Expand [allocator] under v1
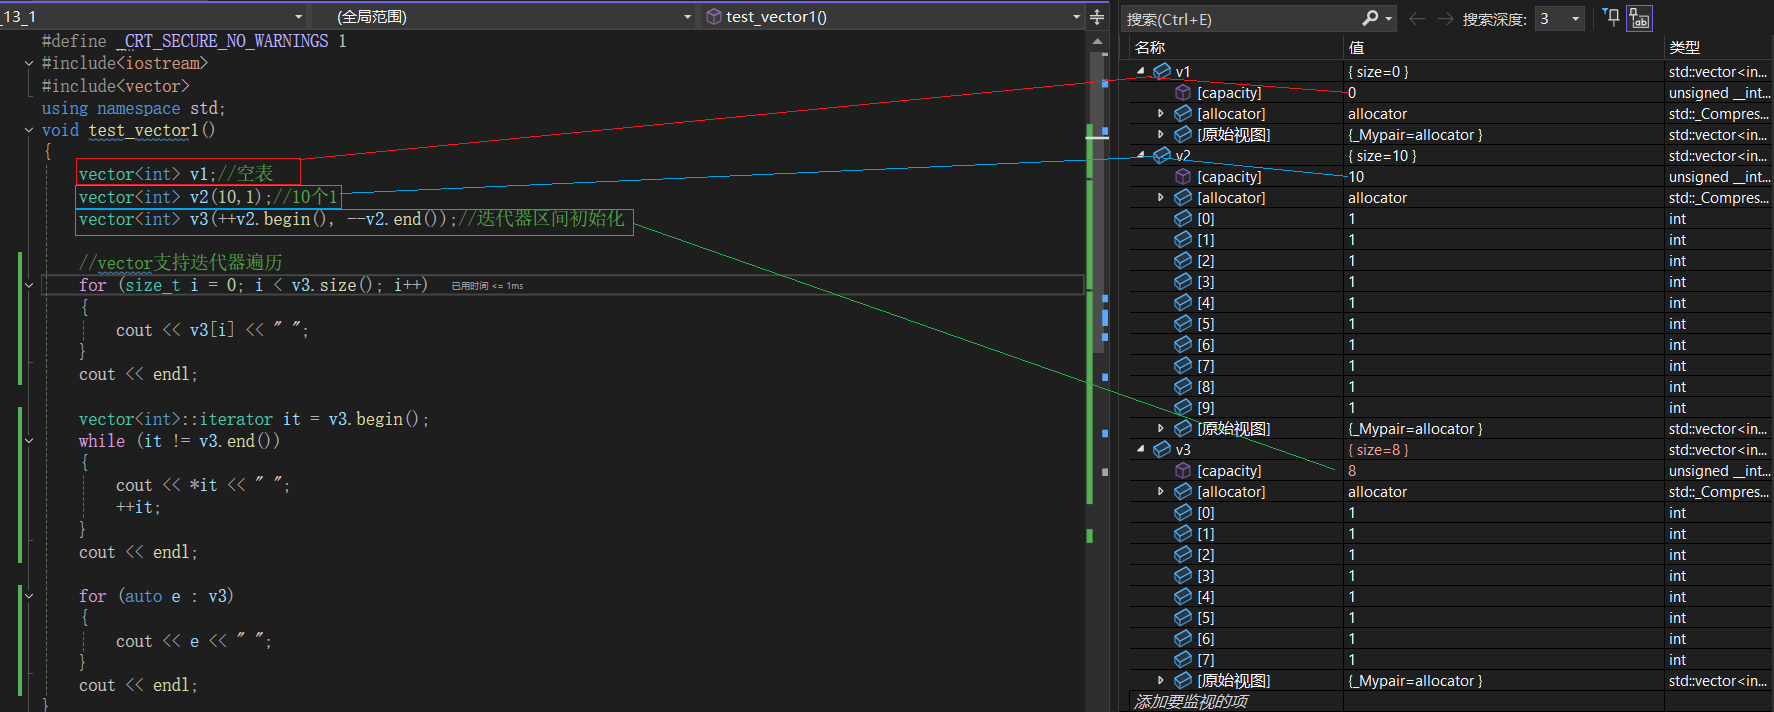Viewport: 1774px width, 712px height. 1160,113
